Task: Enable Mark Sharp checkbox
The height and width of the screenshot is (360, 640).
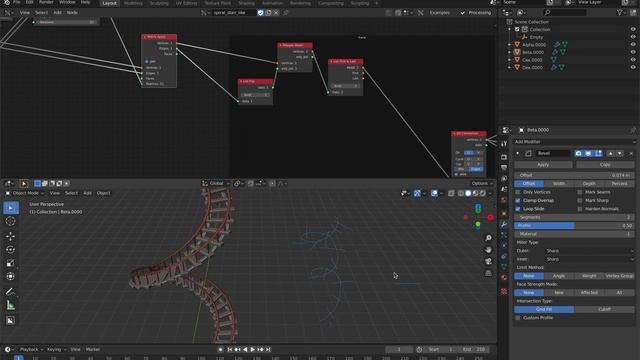Action: tap(580, 200)
